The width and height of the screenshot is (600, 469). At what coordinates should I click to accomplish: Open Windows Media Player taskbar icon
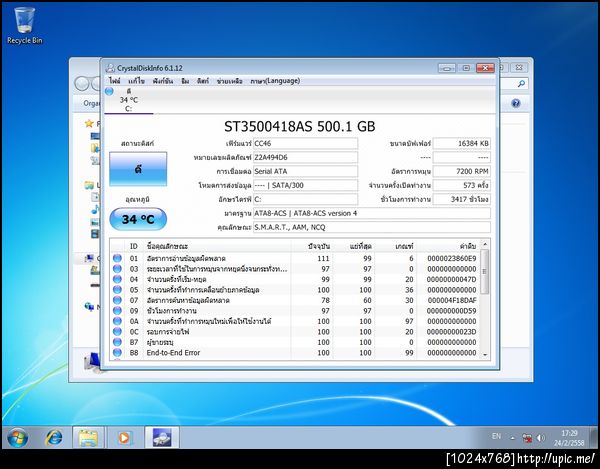click(124, 438)
